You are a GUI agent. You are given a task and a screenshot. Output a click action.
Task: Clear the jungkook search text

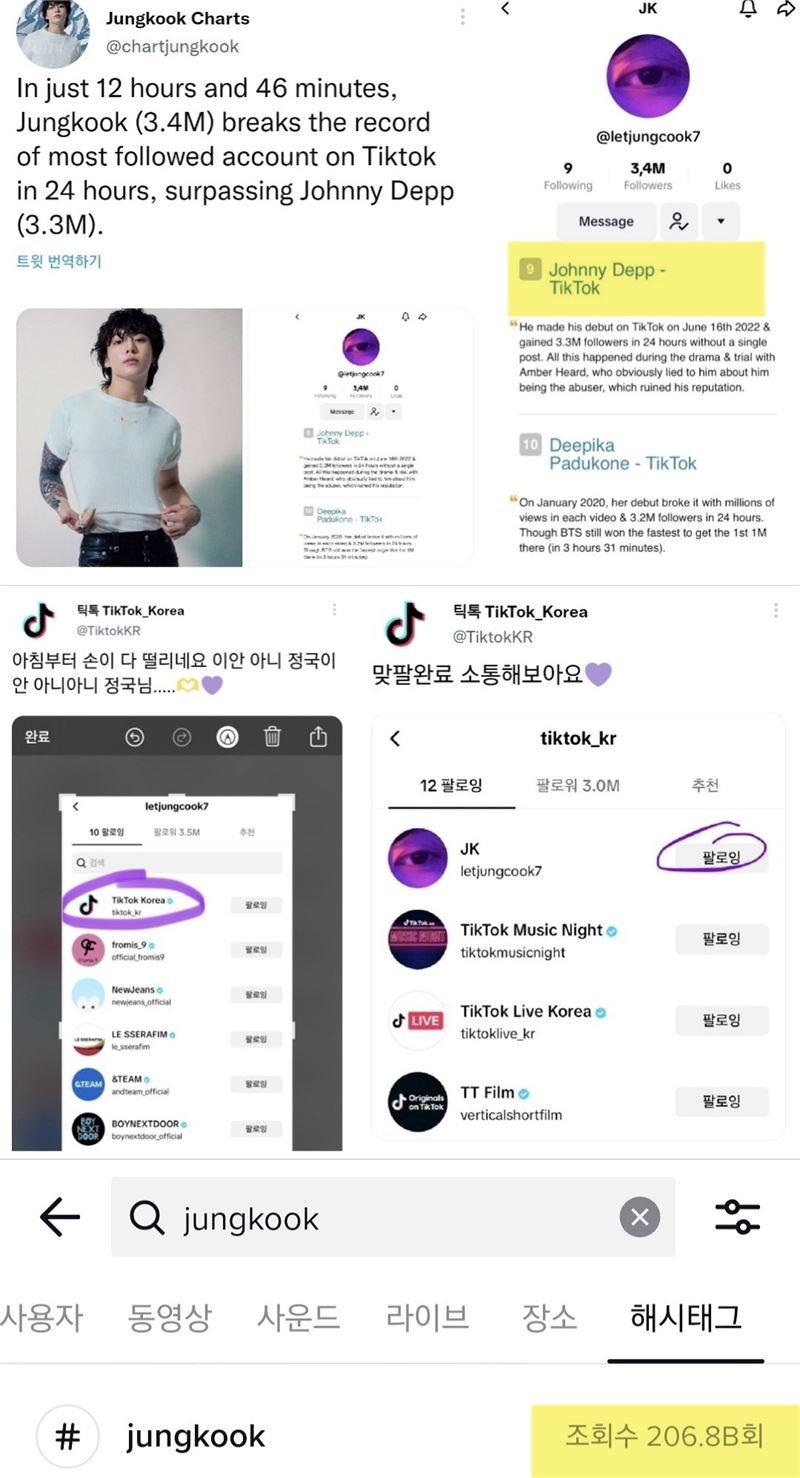coord(640,1217)
